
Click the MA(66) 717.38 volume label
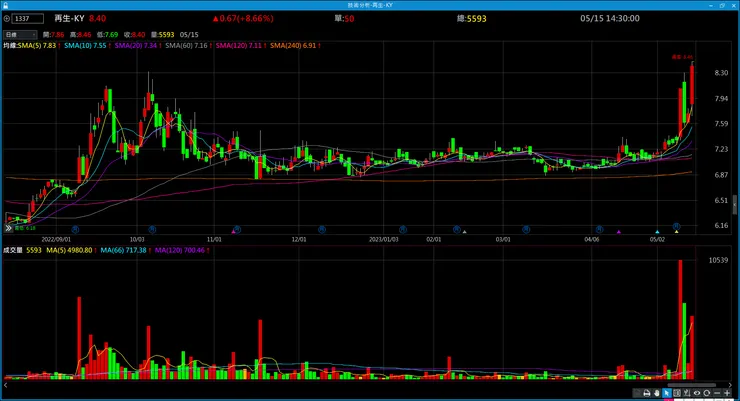tap(124, 251)
